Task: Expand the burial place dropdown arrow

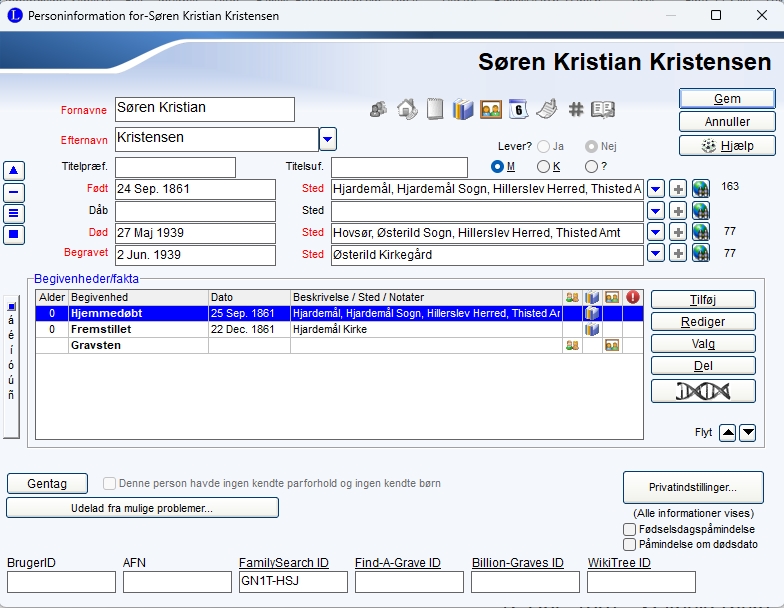Action: coord(655,255)
